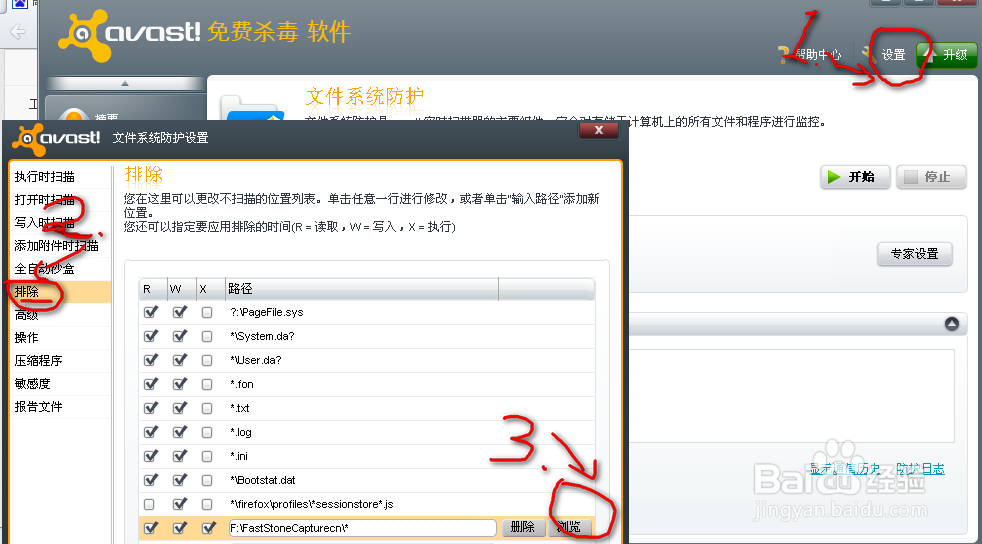This screenshot has height=544, width=982.
Task: Select 压缩程序 in settings sidebar
Action: 38,361
